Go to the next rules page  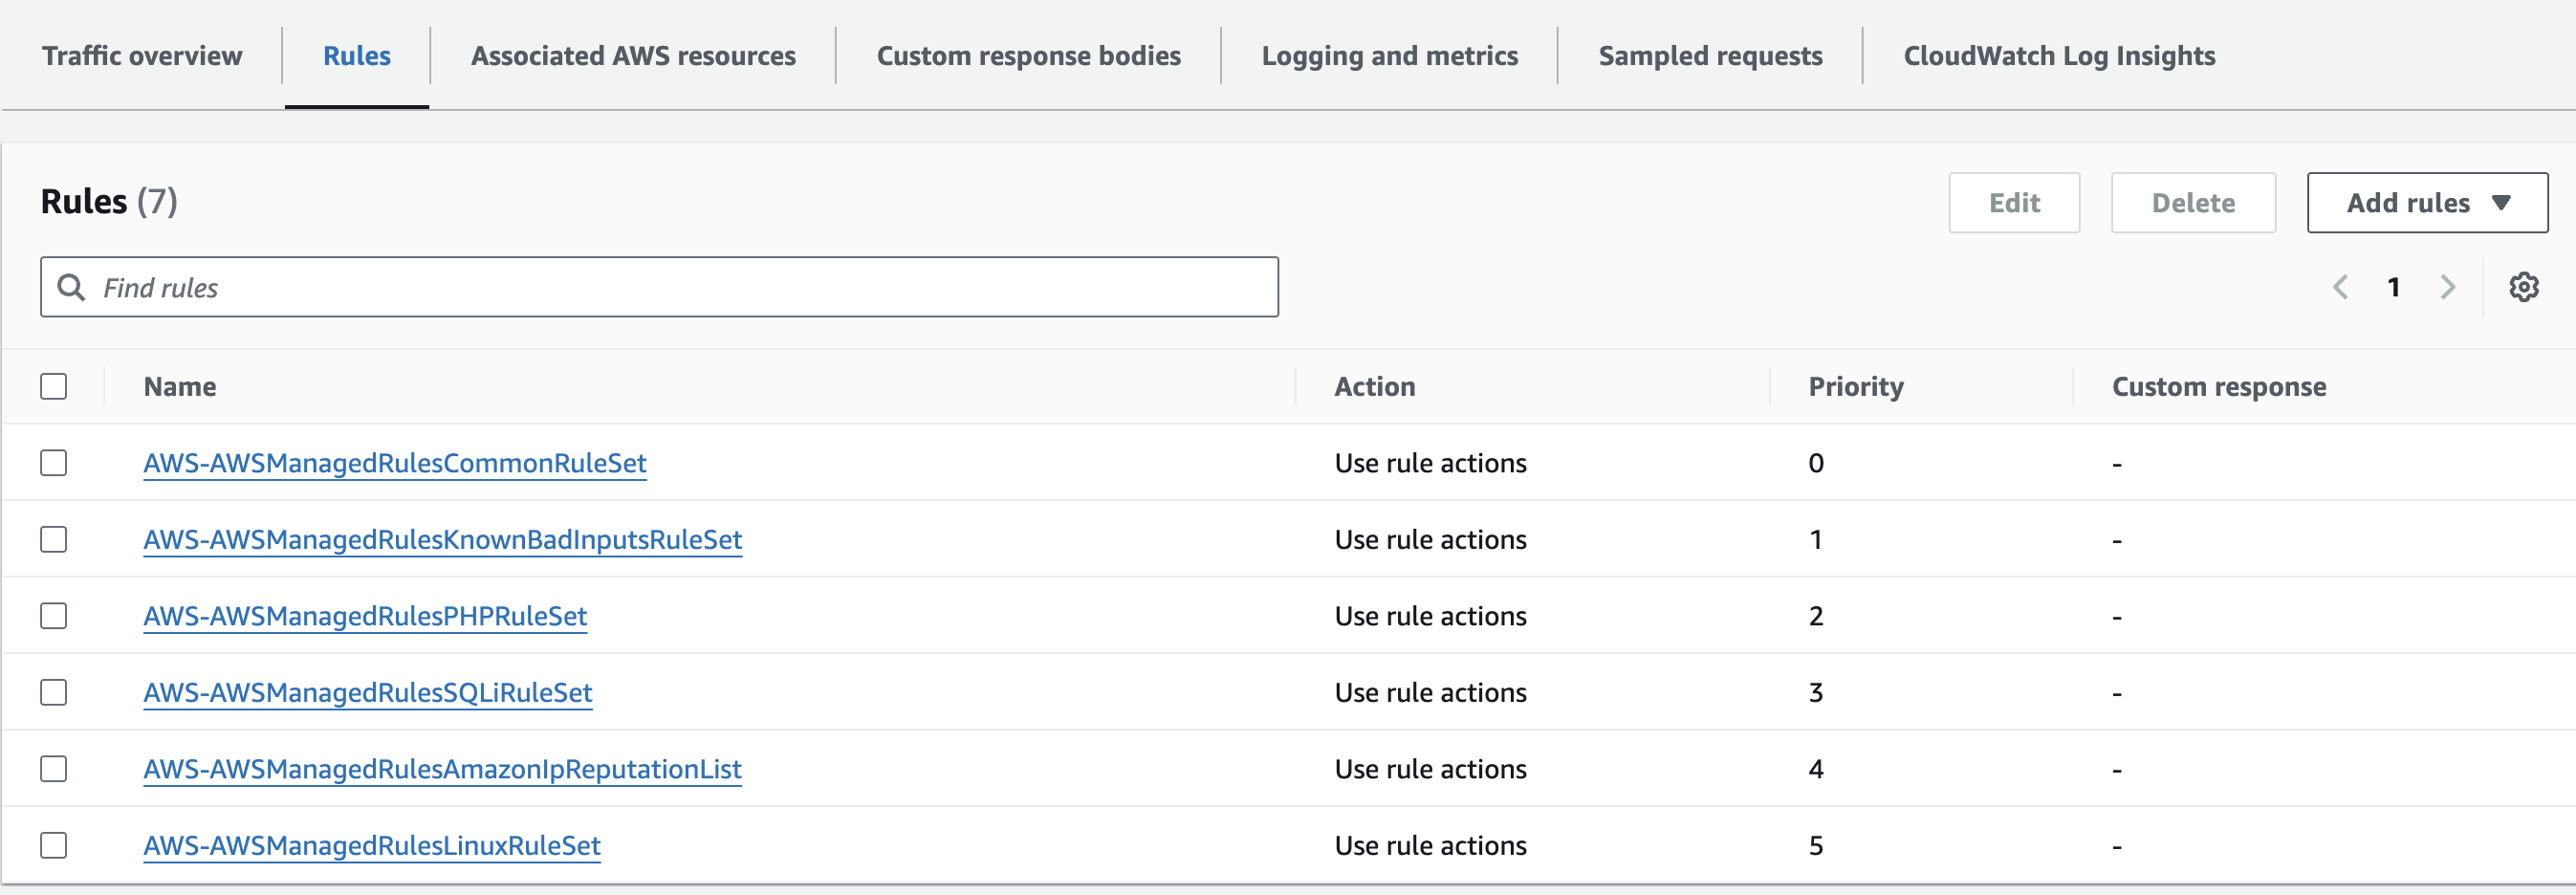2447,287
